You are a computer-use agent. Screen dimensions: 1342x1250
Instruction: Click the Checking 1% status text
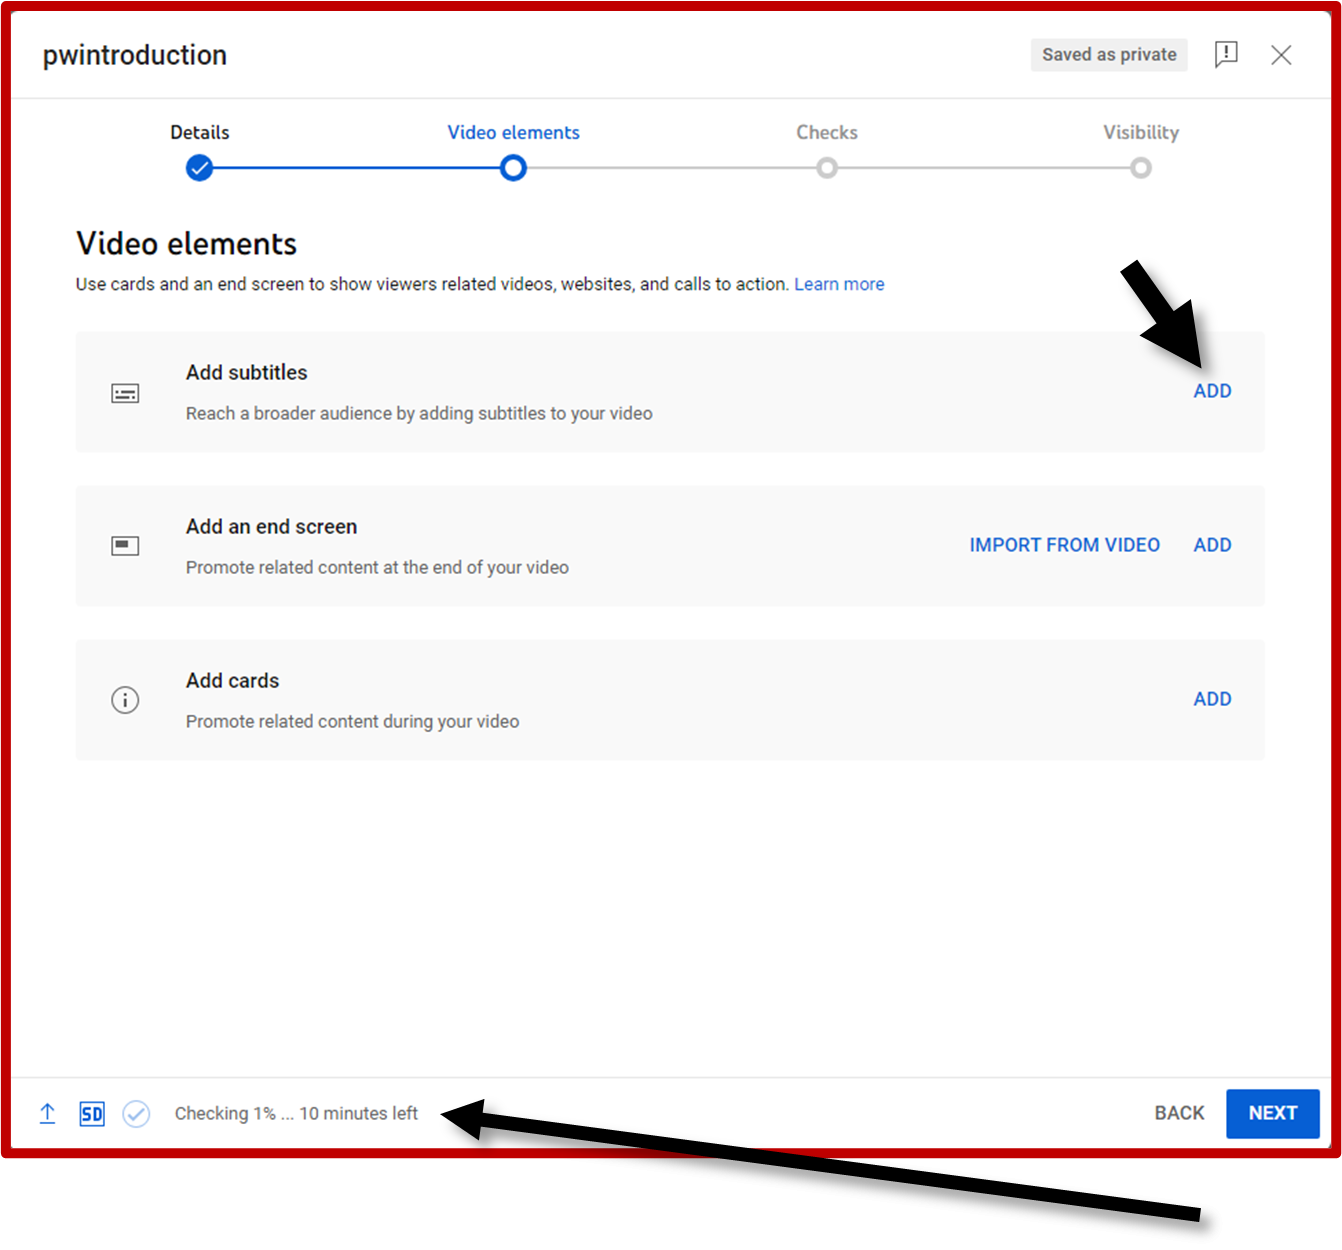point(296,1113)
